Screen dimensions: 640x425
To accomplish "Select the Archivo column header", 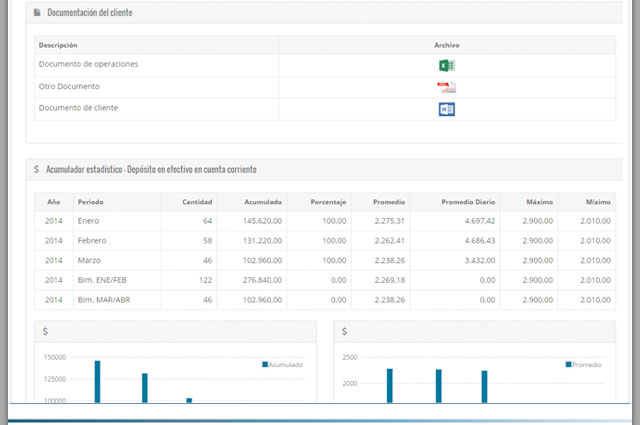I will click(x=447, y=45).
